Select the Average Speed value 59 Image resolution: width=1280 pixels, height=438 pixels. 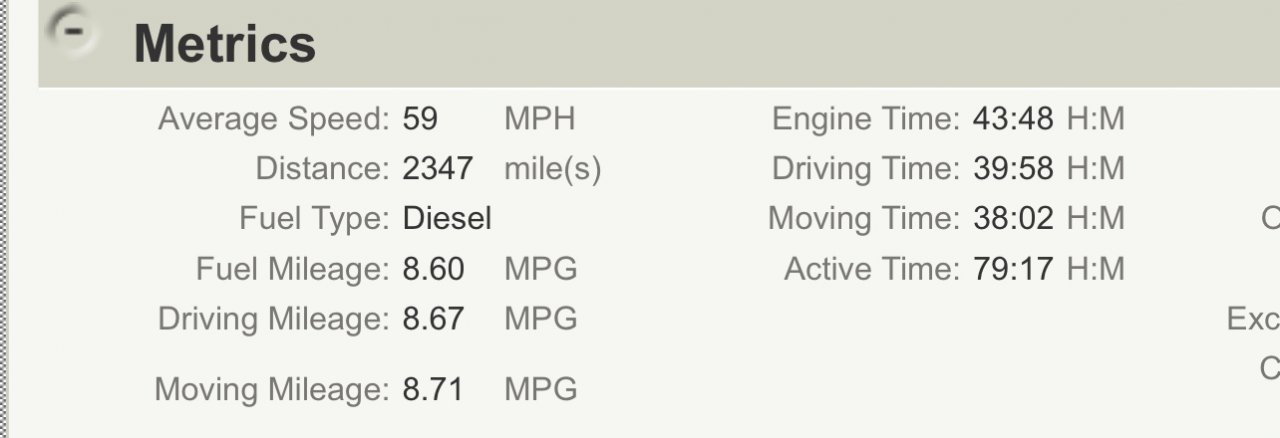(420, 120)
